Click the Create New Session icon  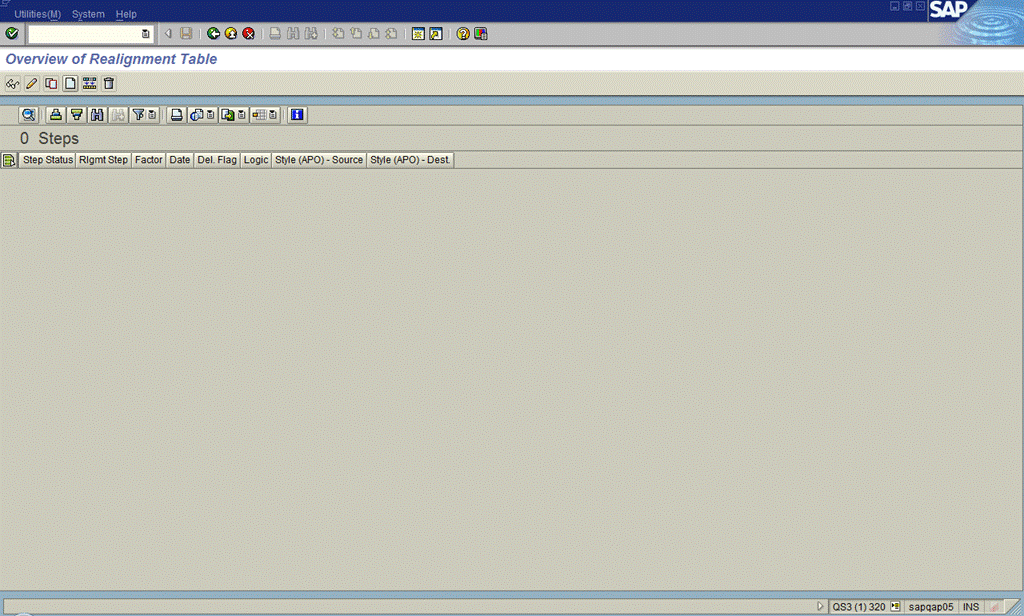[x=418, y=33]
